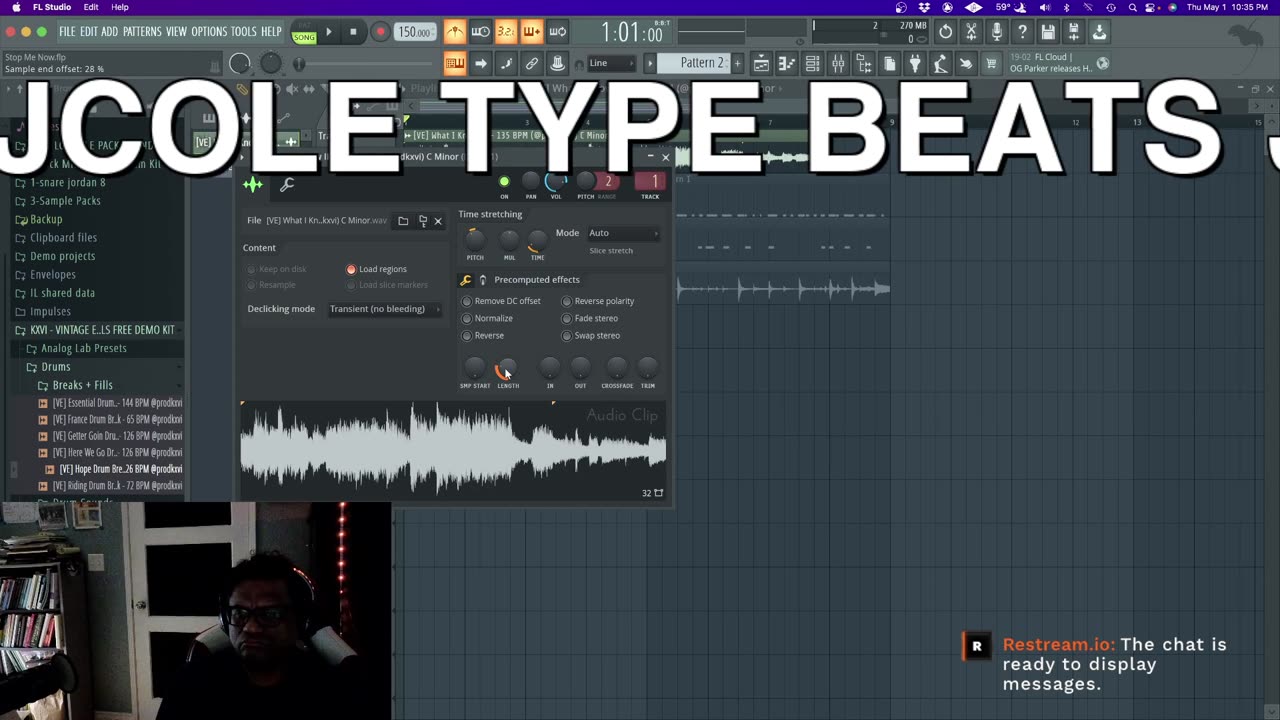Open the Mixer view icon
This screenshot has height=720, width=1280.
(838, 64)
